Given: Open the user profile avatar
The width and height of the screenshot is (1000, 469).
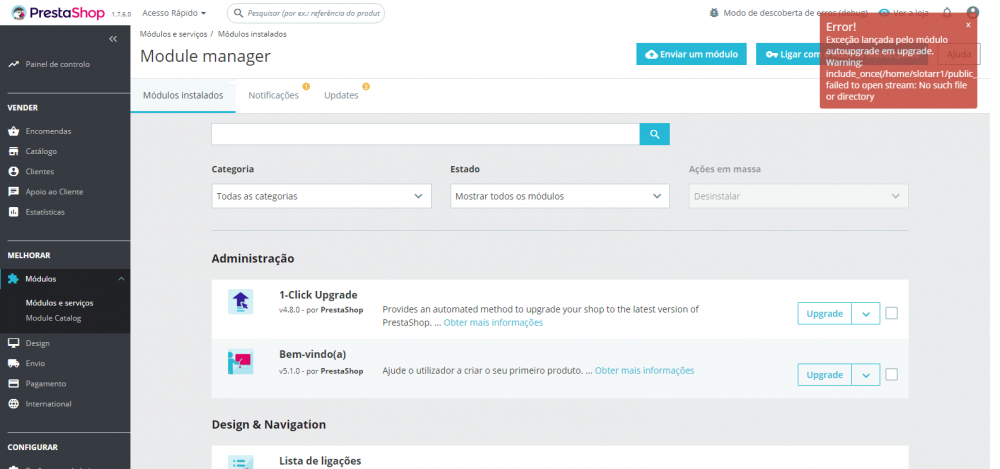Looking at the screenshot, I should tap(973, 13).
